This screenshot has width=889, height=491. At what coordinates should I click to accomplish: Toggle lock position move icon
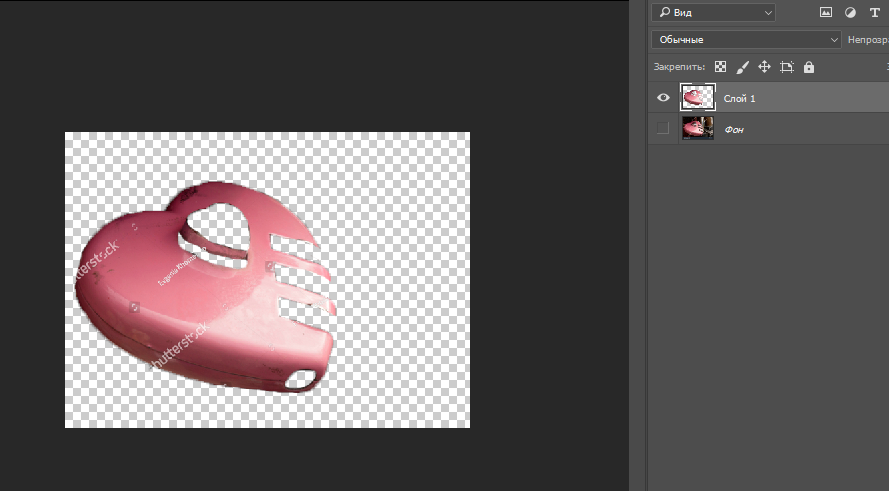(764, 67)
